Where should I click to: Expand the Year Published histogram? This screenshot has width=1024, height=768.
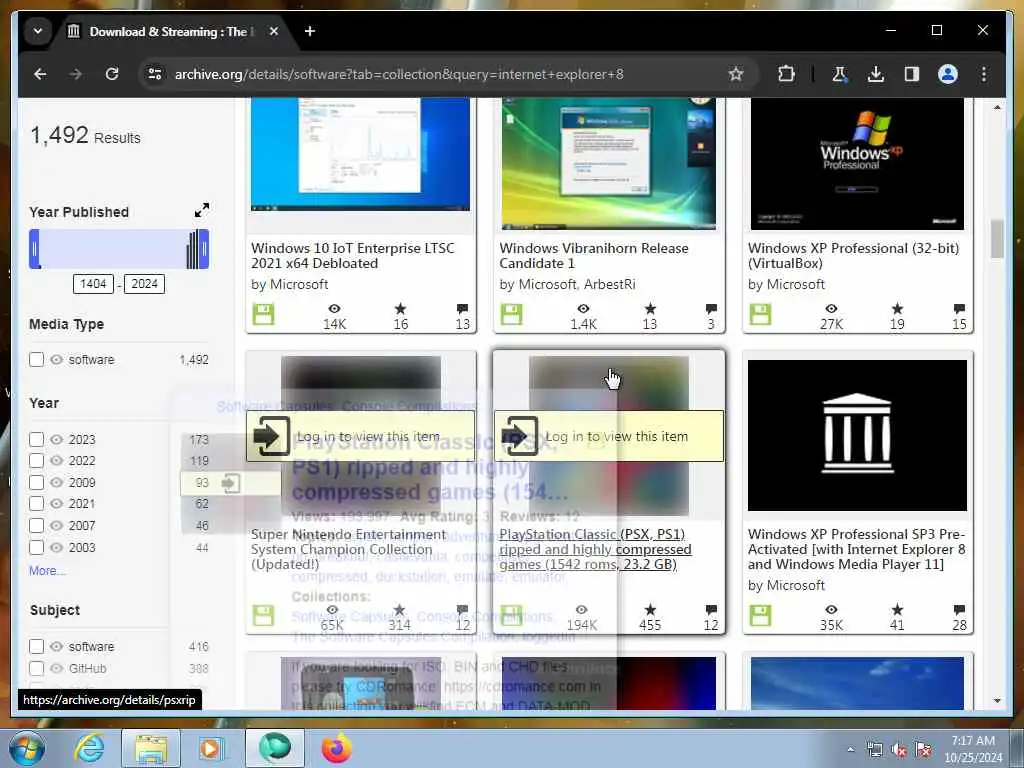point(202,210)
